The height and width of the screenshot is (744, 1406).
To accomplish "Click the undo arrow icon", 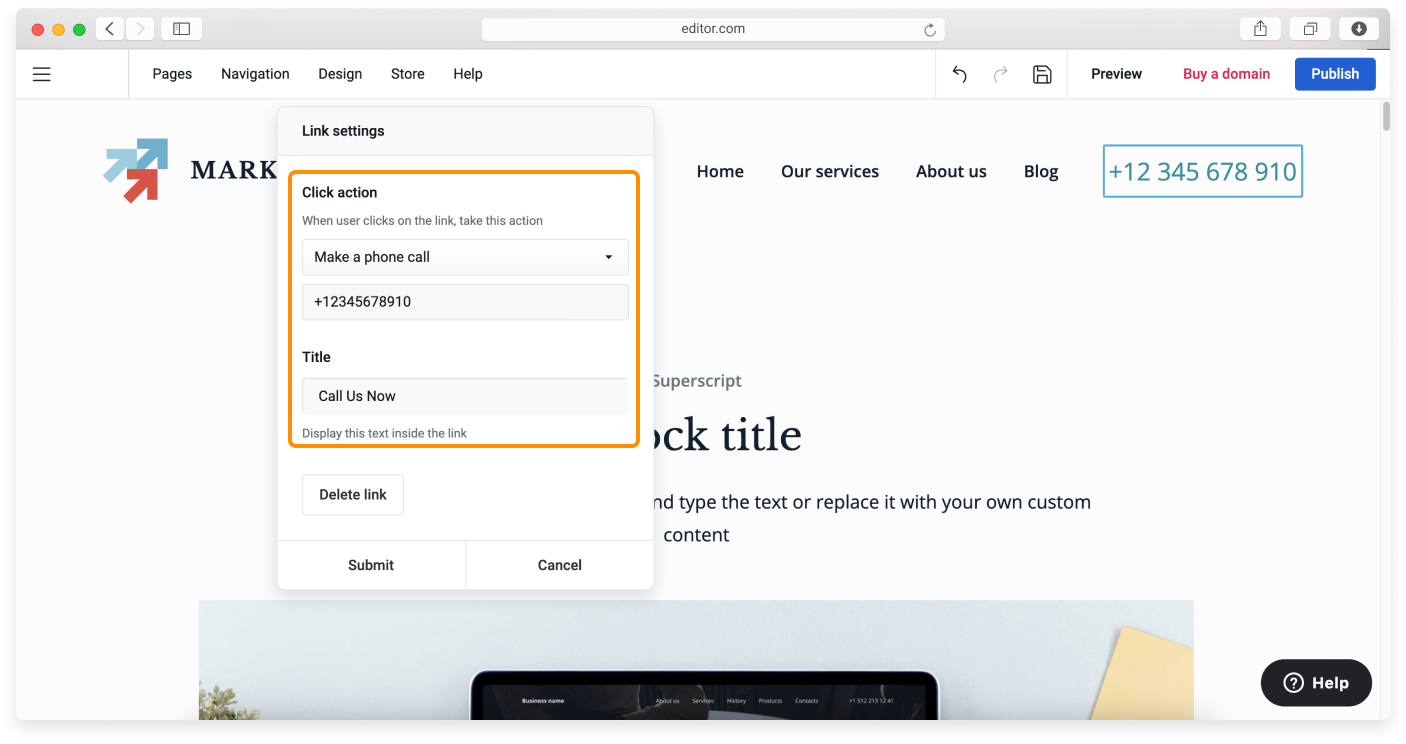I will click(959, 74).
